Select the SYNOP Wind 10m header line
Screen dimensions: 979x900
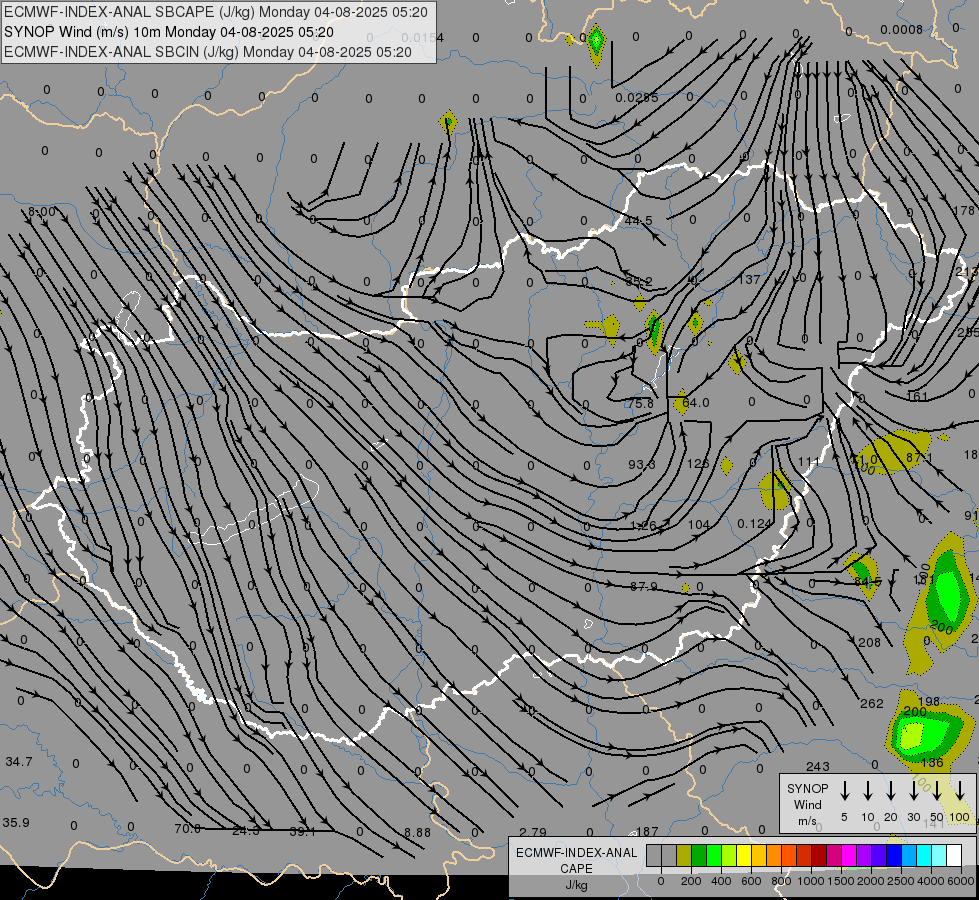169,32
